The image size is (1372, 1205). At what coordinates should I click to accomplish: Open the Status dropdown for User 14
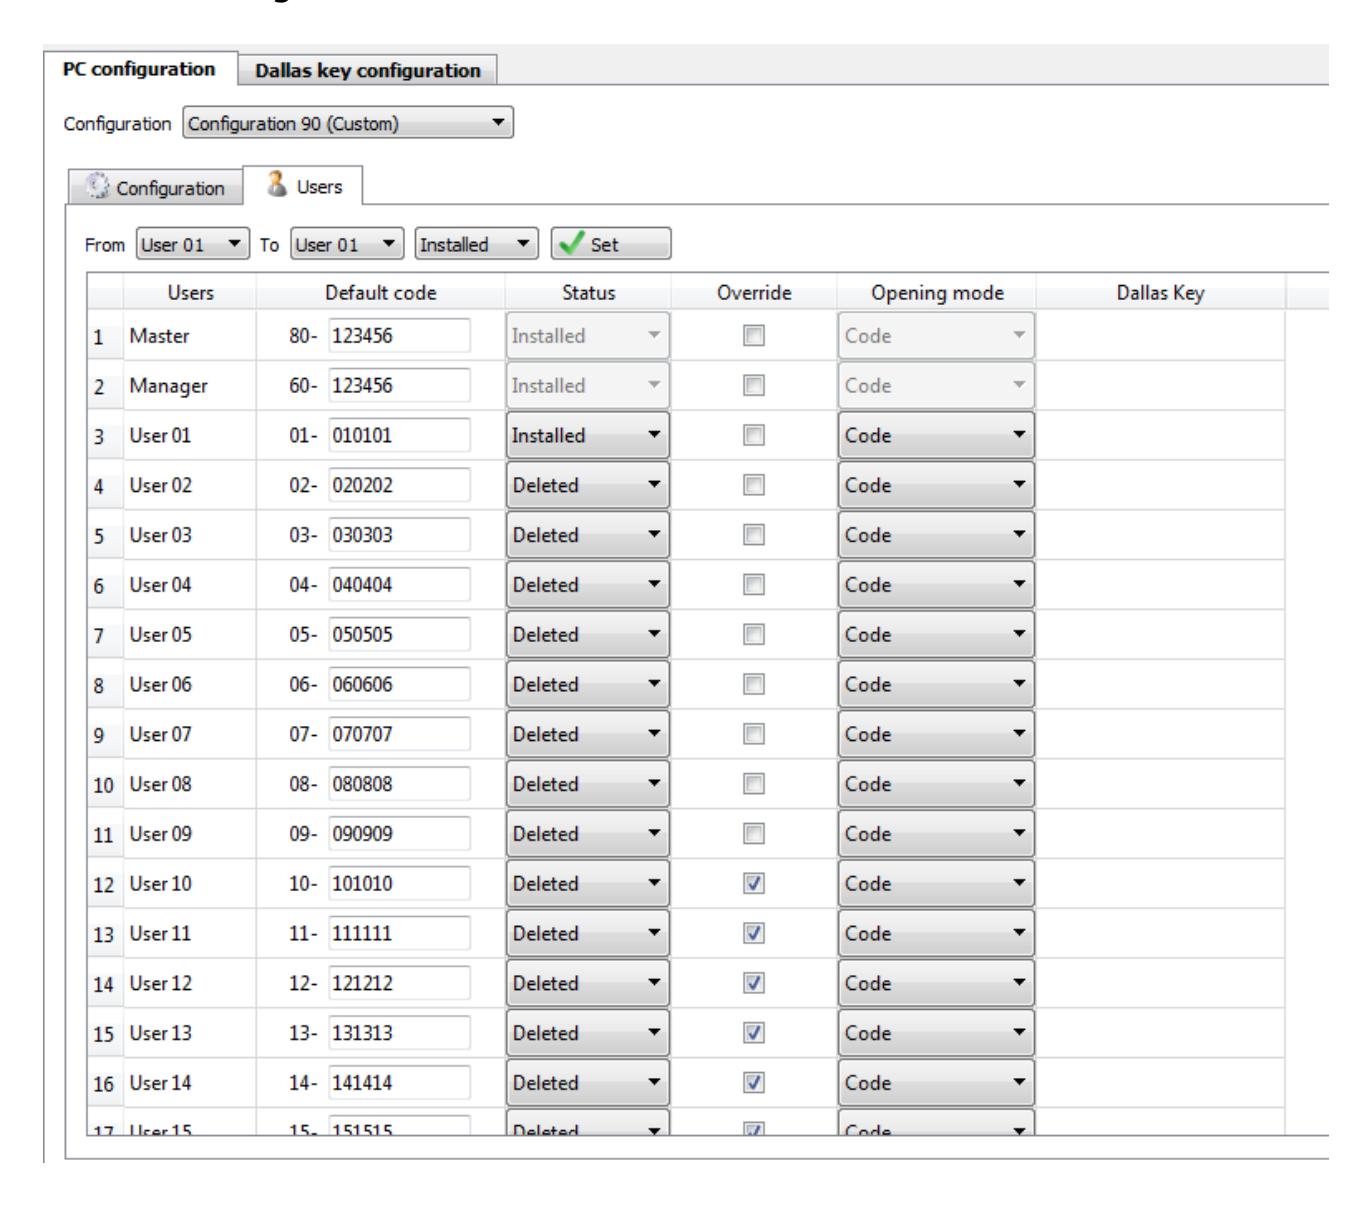click(588, 1083)
